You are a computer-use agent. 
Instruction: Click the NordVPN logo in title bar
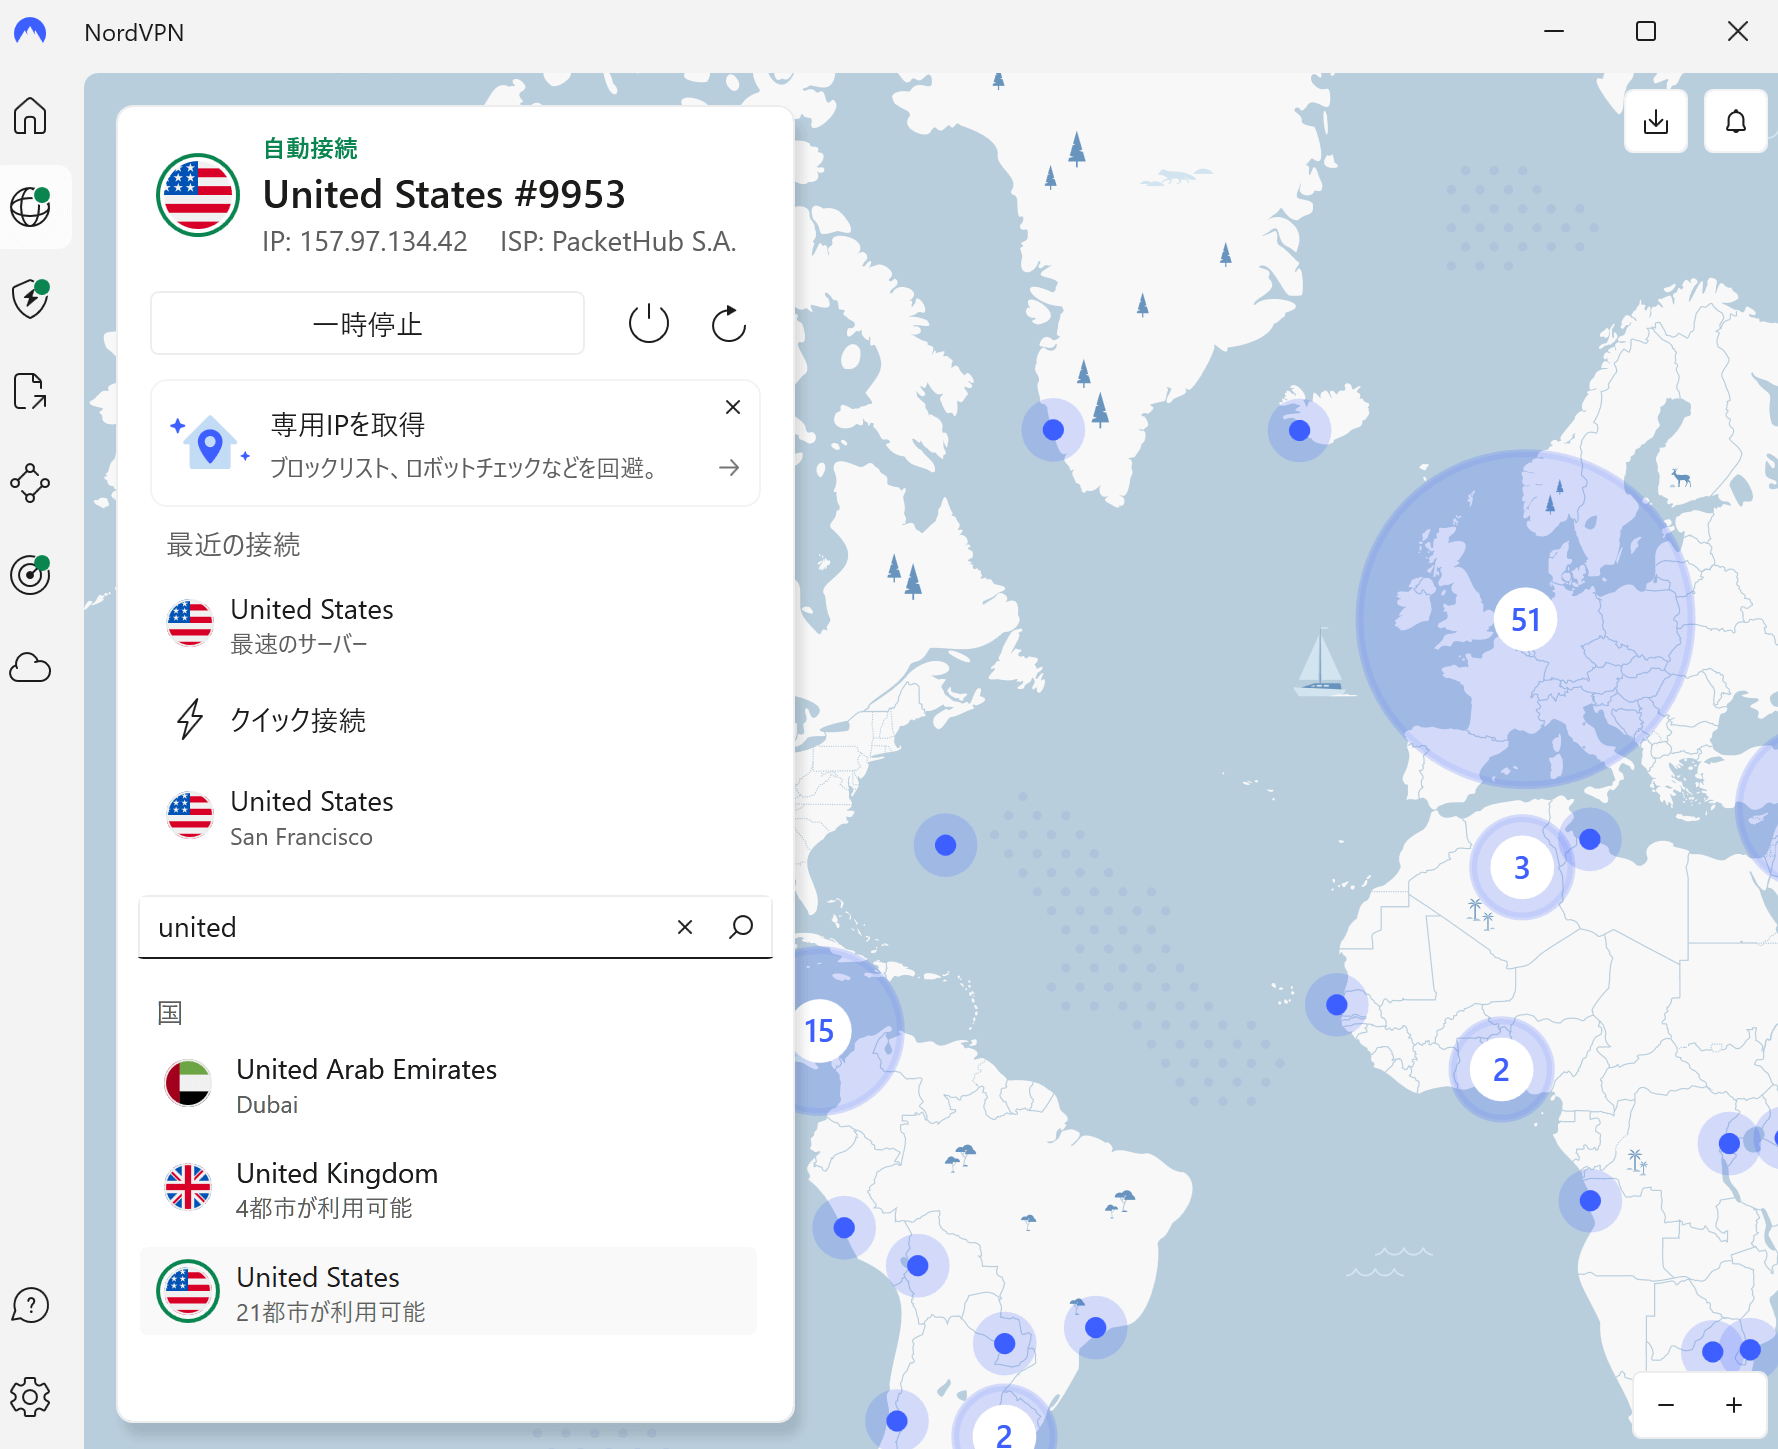tap(30, 32)
